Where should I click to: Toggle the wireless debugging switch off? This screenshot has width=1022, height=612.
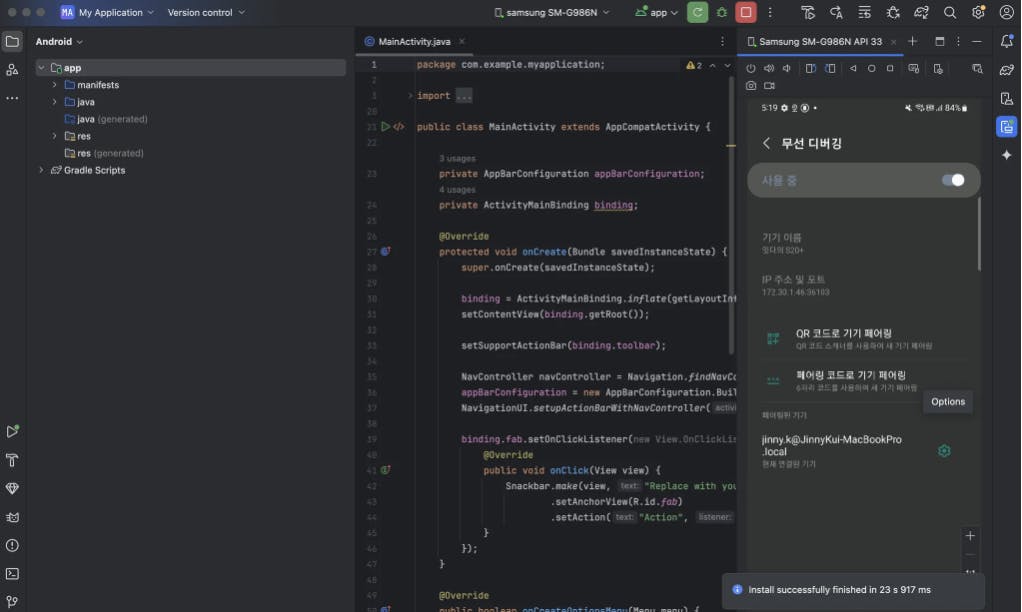point(953,180)
